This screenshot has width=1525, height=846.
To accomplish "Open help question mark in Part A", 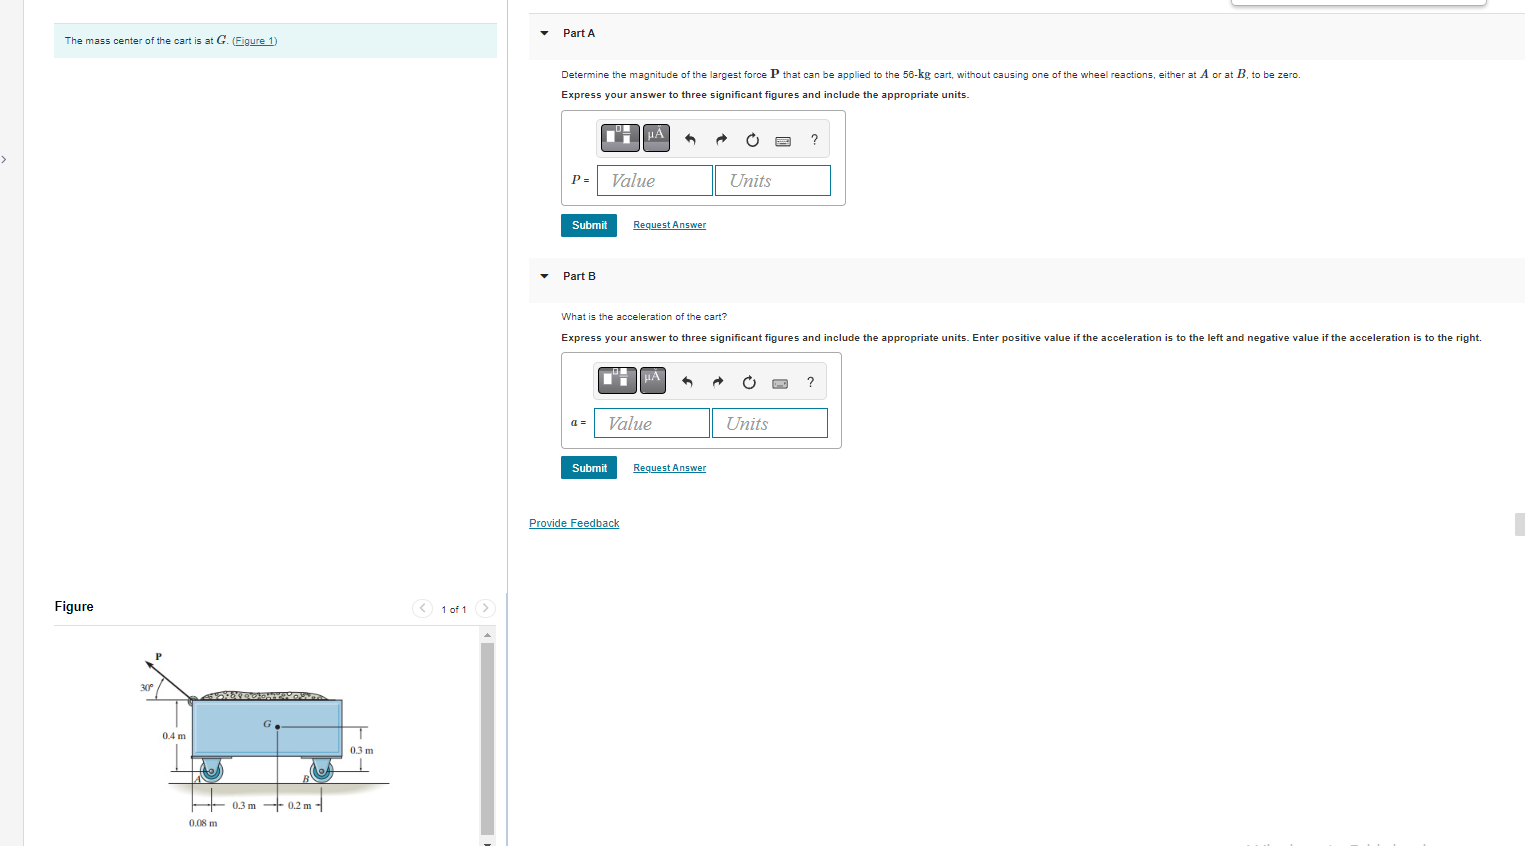I will click(x=814, y=140).
